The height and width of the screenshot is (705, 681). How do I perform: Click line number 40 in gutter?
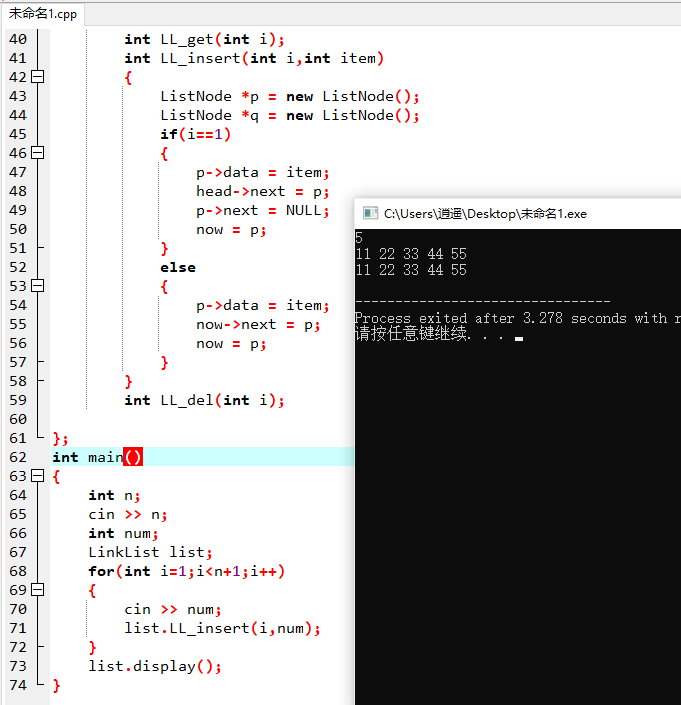point(18,39)
